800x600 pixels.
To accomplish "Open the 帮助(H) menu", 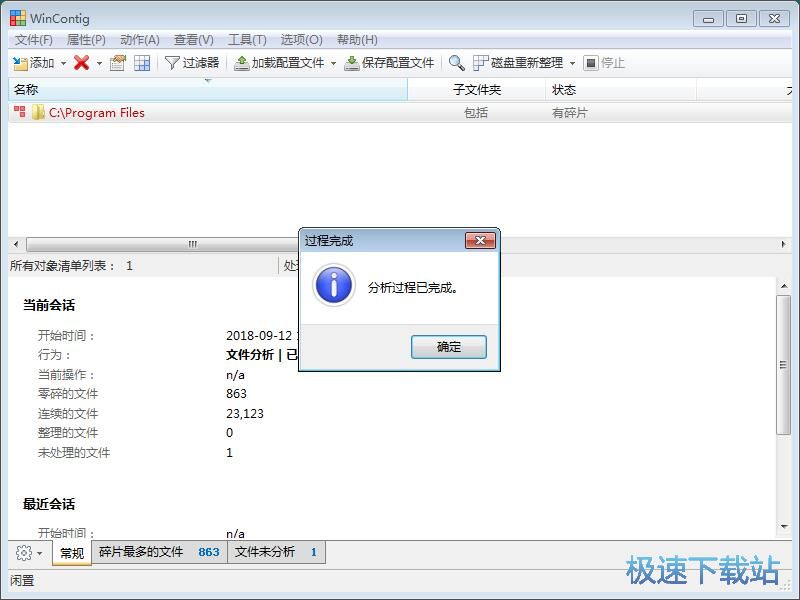I will 357,40.
